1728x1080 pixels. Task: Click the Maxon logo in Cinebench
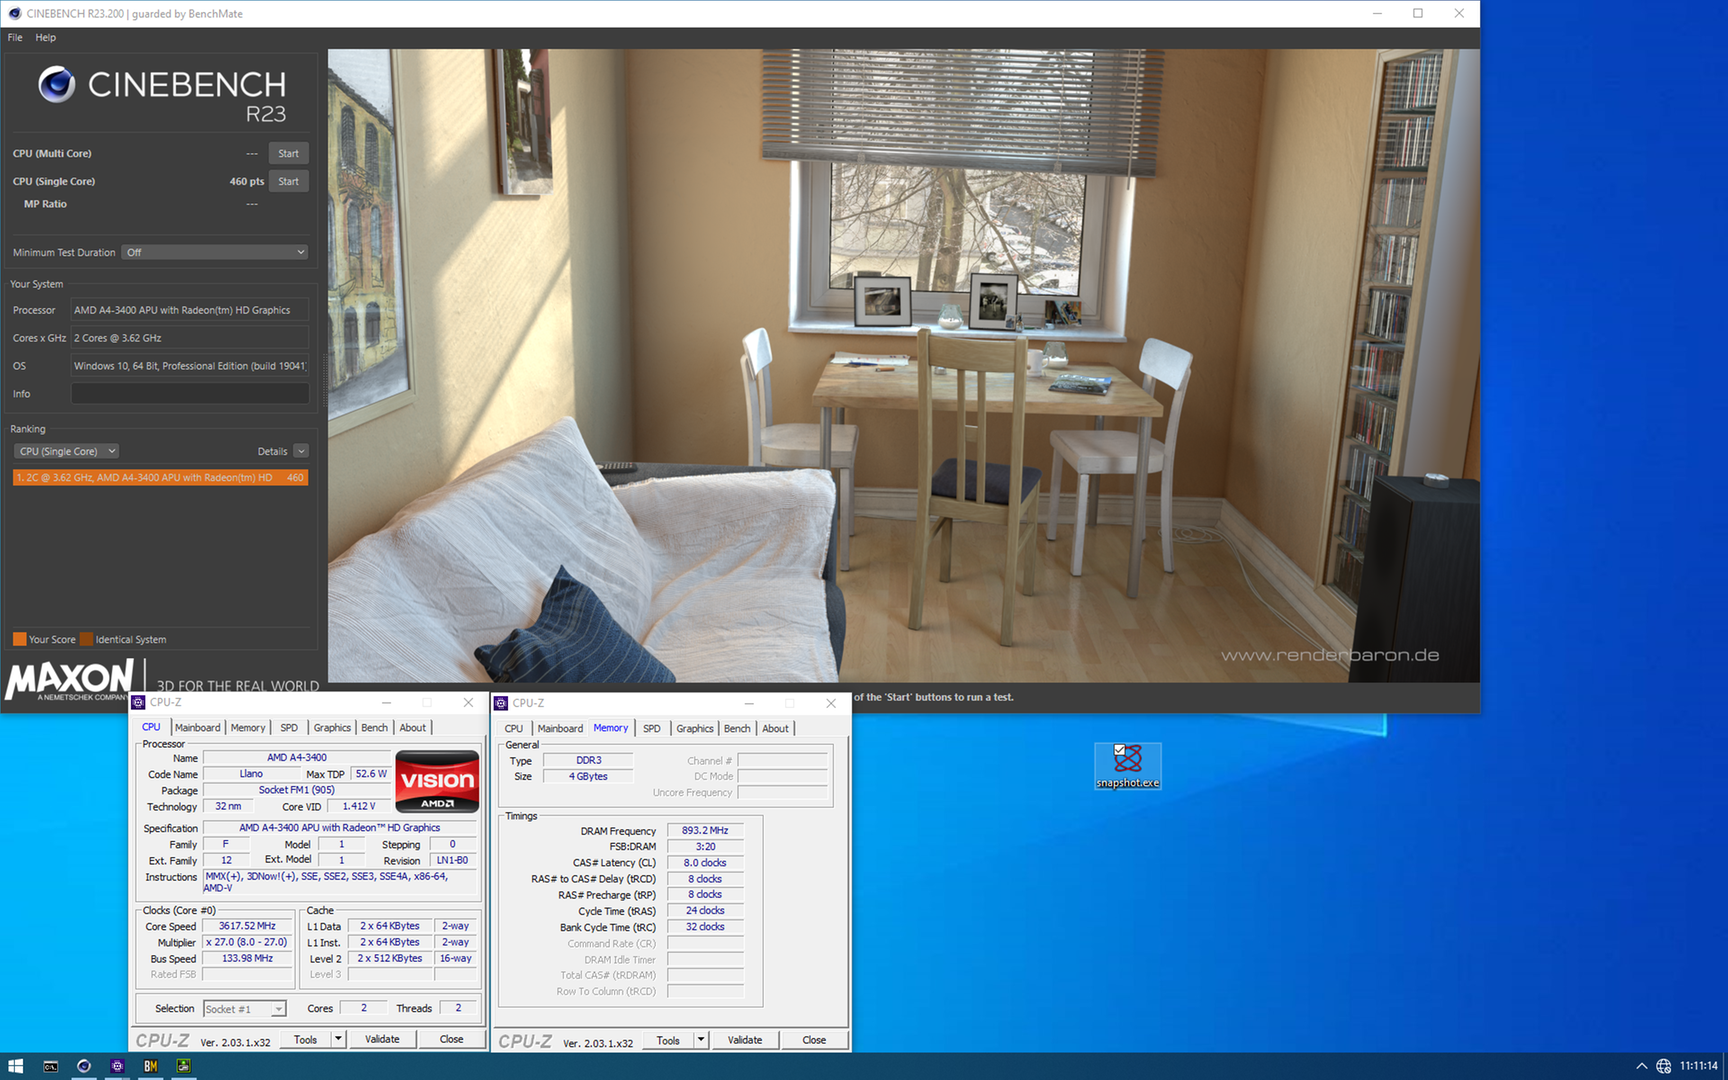coord(68,680)
